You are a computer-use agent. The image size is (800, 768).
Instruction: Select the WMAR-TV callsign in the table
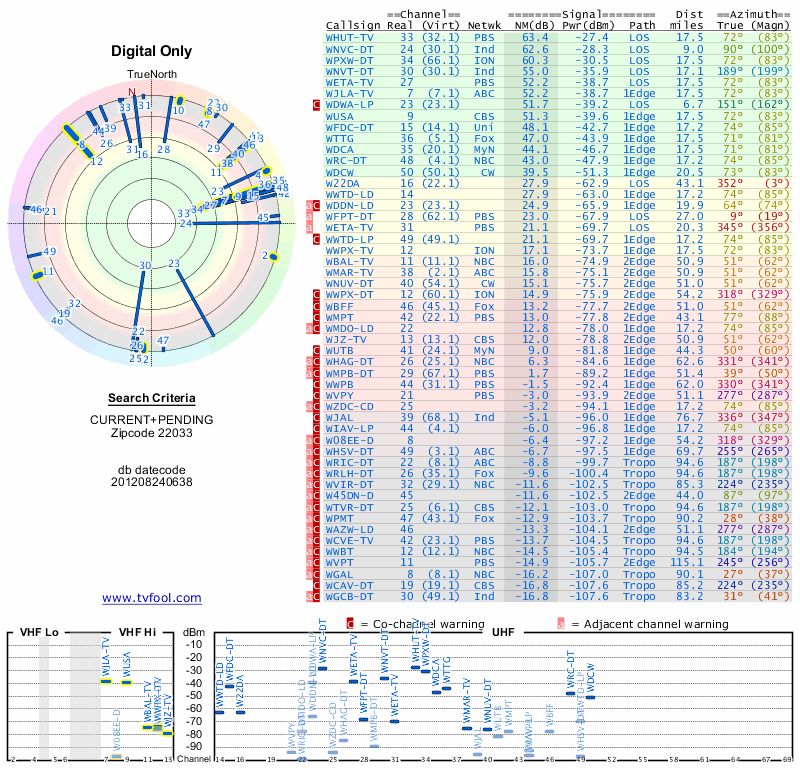click(x=349, y=272)
